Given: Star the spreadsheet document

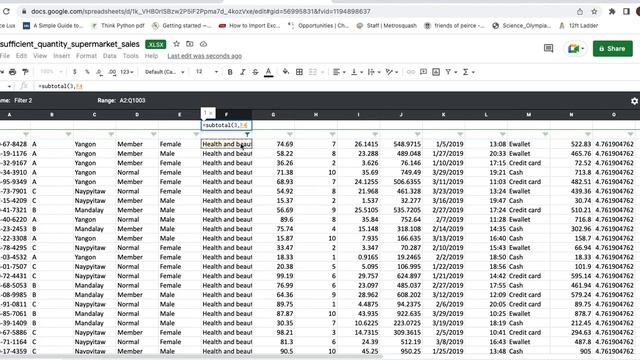Looking at the screenshot, I should click(176, 44).
